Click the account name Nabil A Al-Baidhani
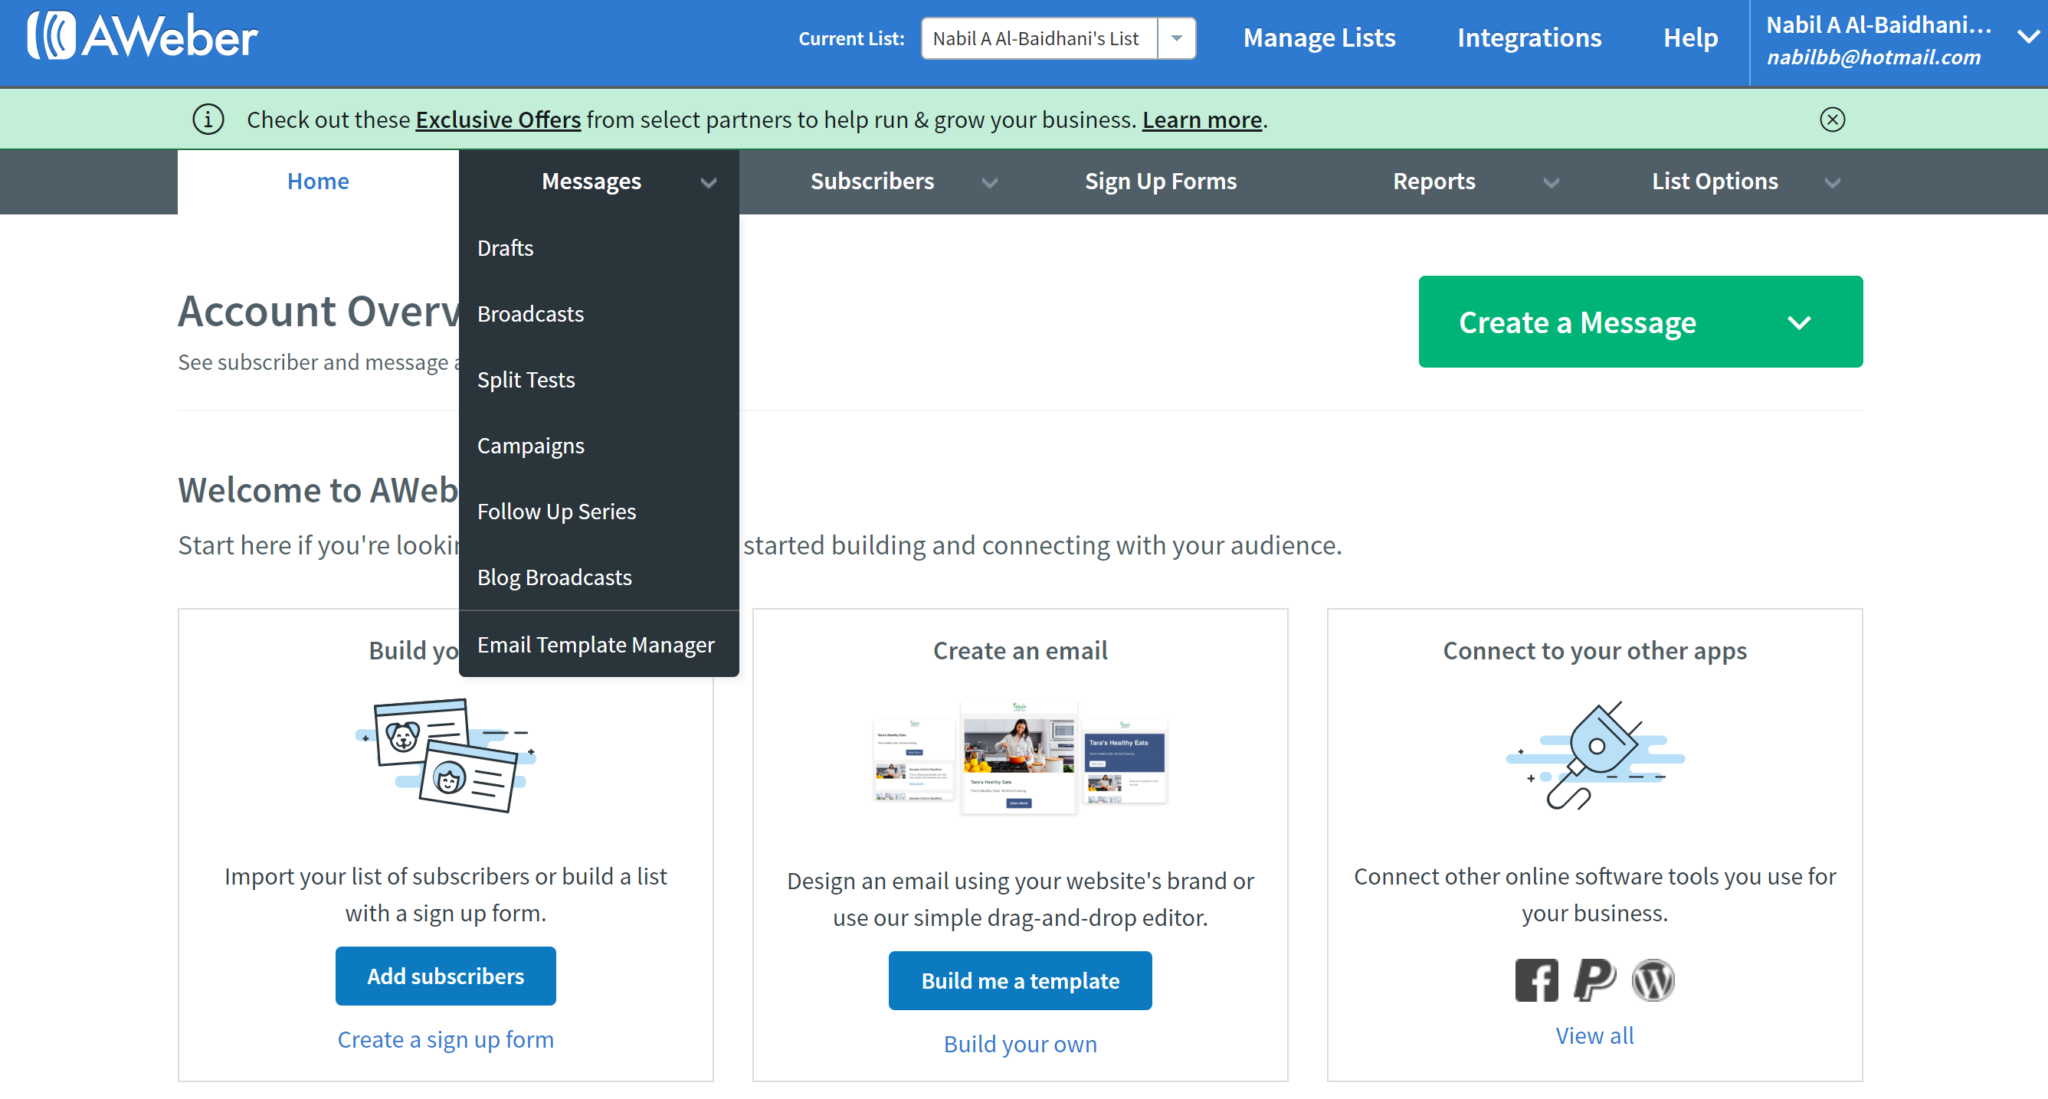 coord(1878,25)
